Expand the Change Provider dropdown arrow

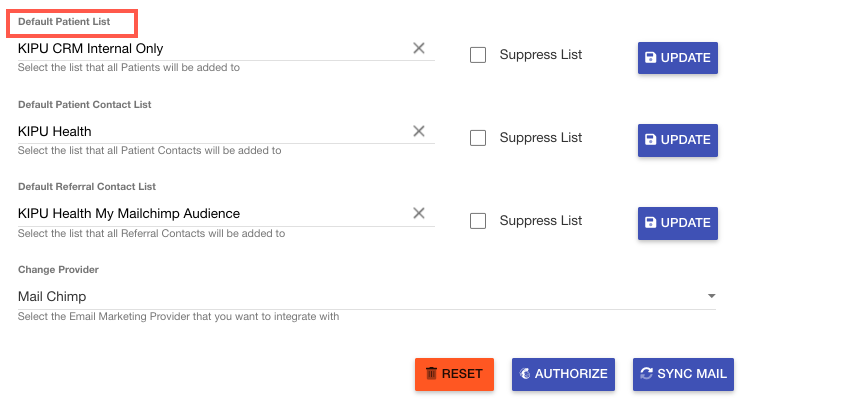tap(711, 296)
